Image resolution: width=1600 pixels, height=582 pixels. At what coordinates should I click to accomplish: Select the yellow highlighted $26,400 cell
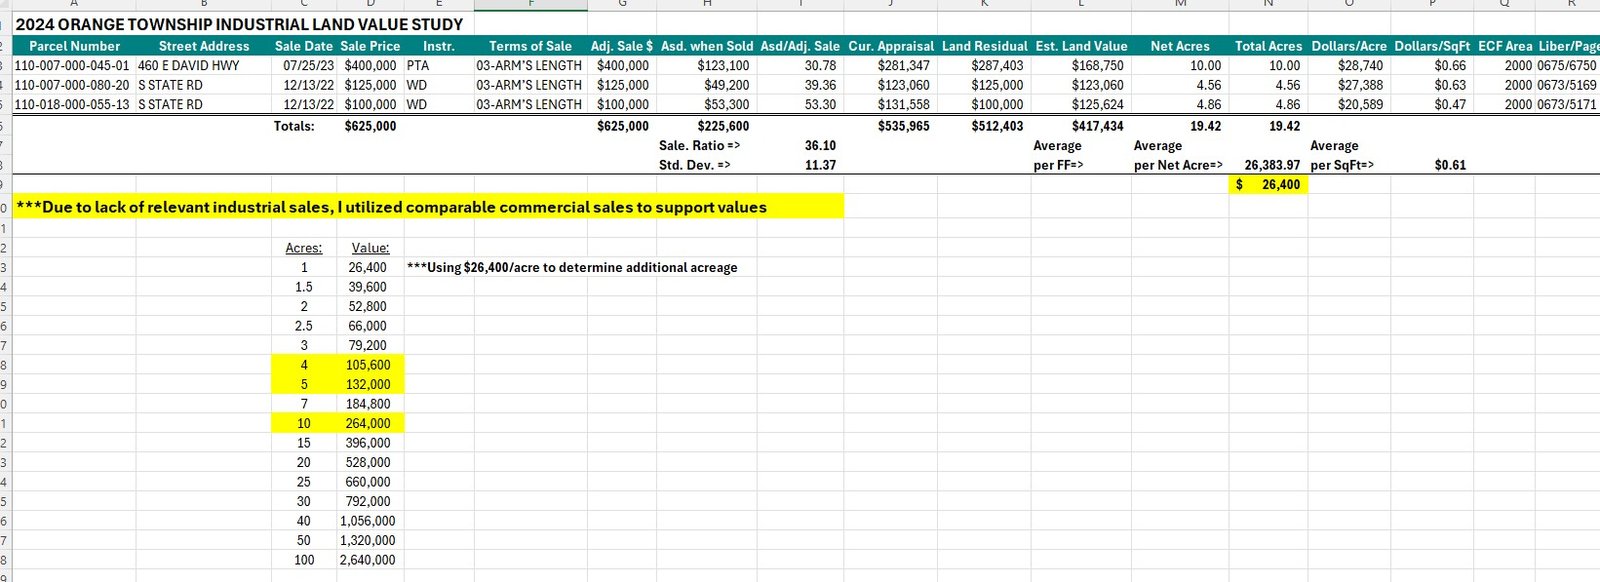(x=1268, y=185)
